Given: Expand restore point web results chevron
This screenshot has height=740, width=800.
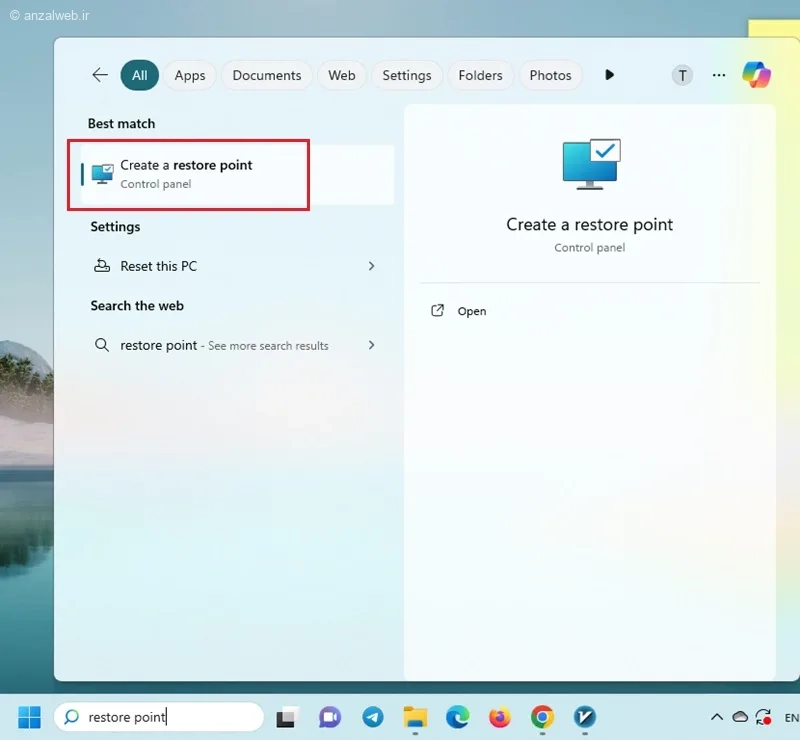Looking at the screenshot, I should (x=371, y=346).
